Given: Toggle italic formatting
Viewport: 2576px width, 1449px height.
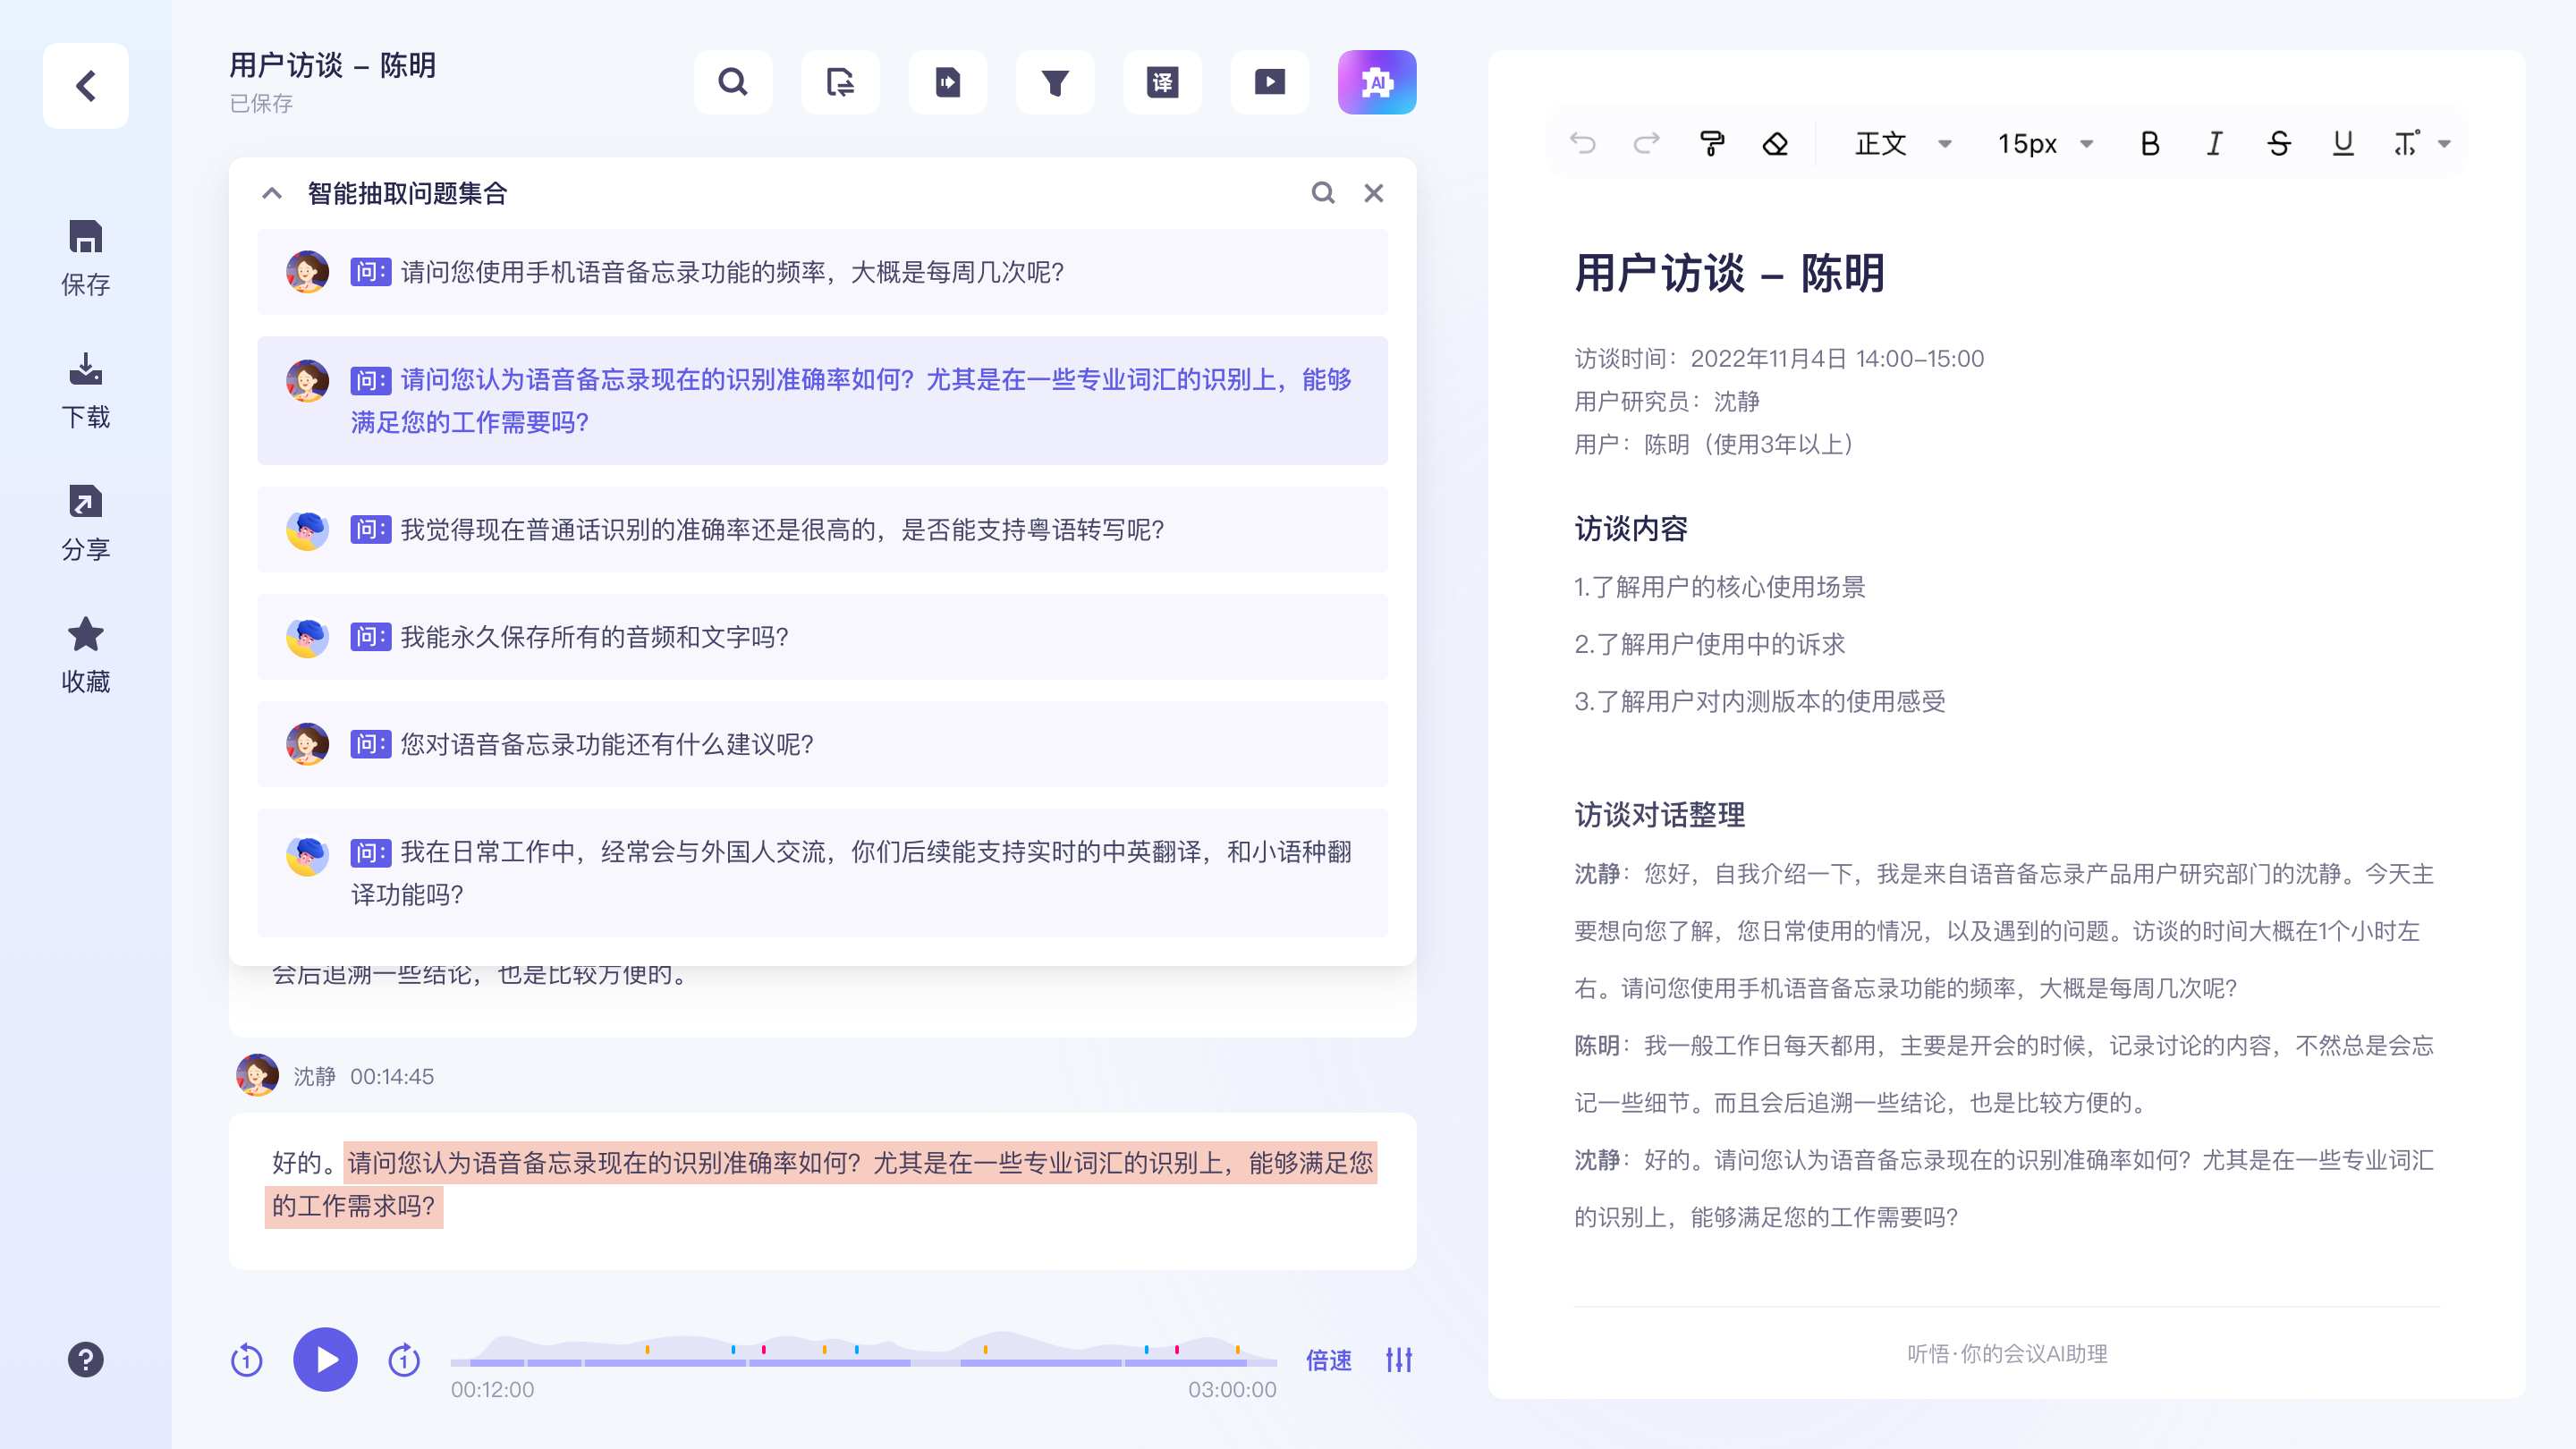Looking at the screenshot, I should click(x=2214, y=144).
